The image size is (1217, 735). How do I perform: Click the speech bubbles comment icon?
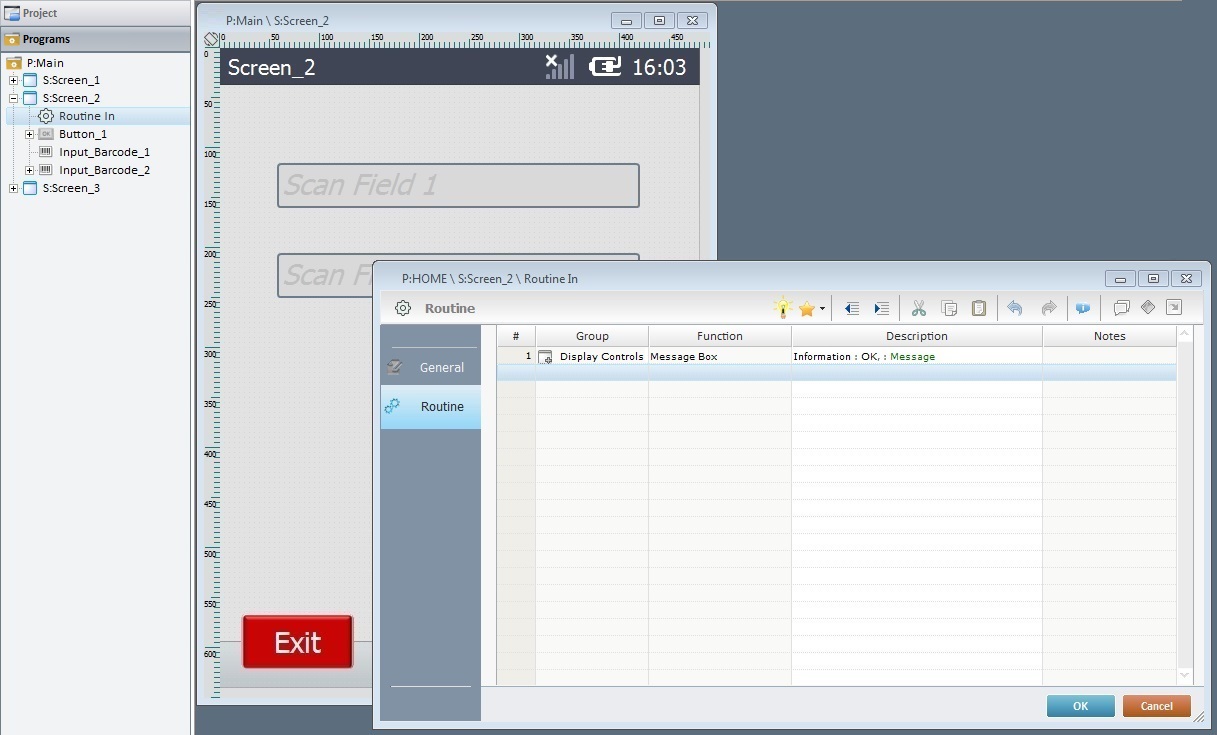click(1121, 308)
